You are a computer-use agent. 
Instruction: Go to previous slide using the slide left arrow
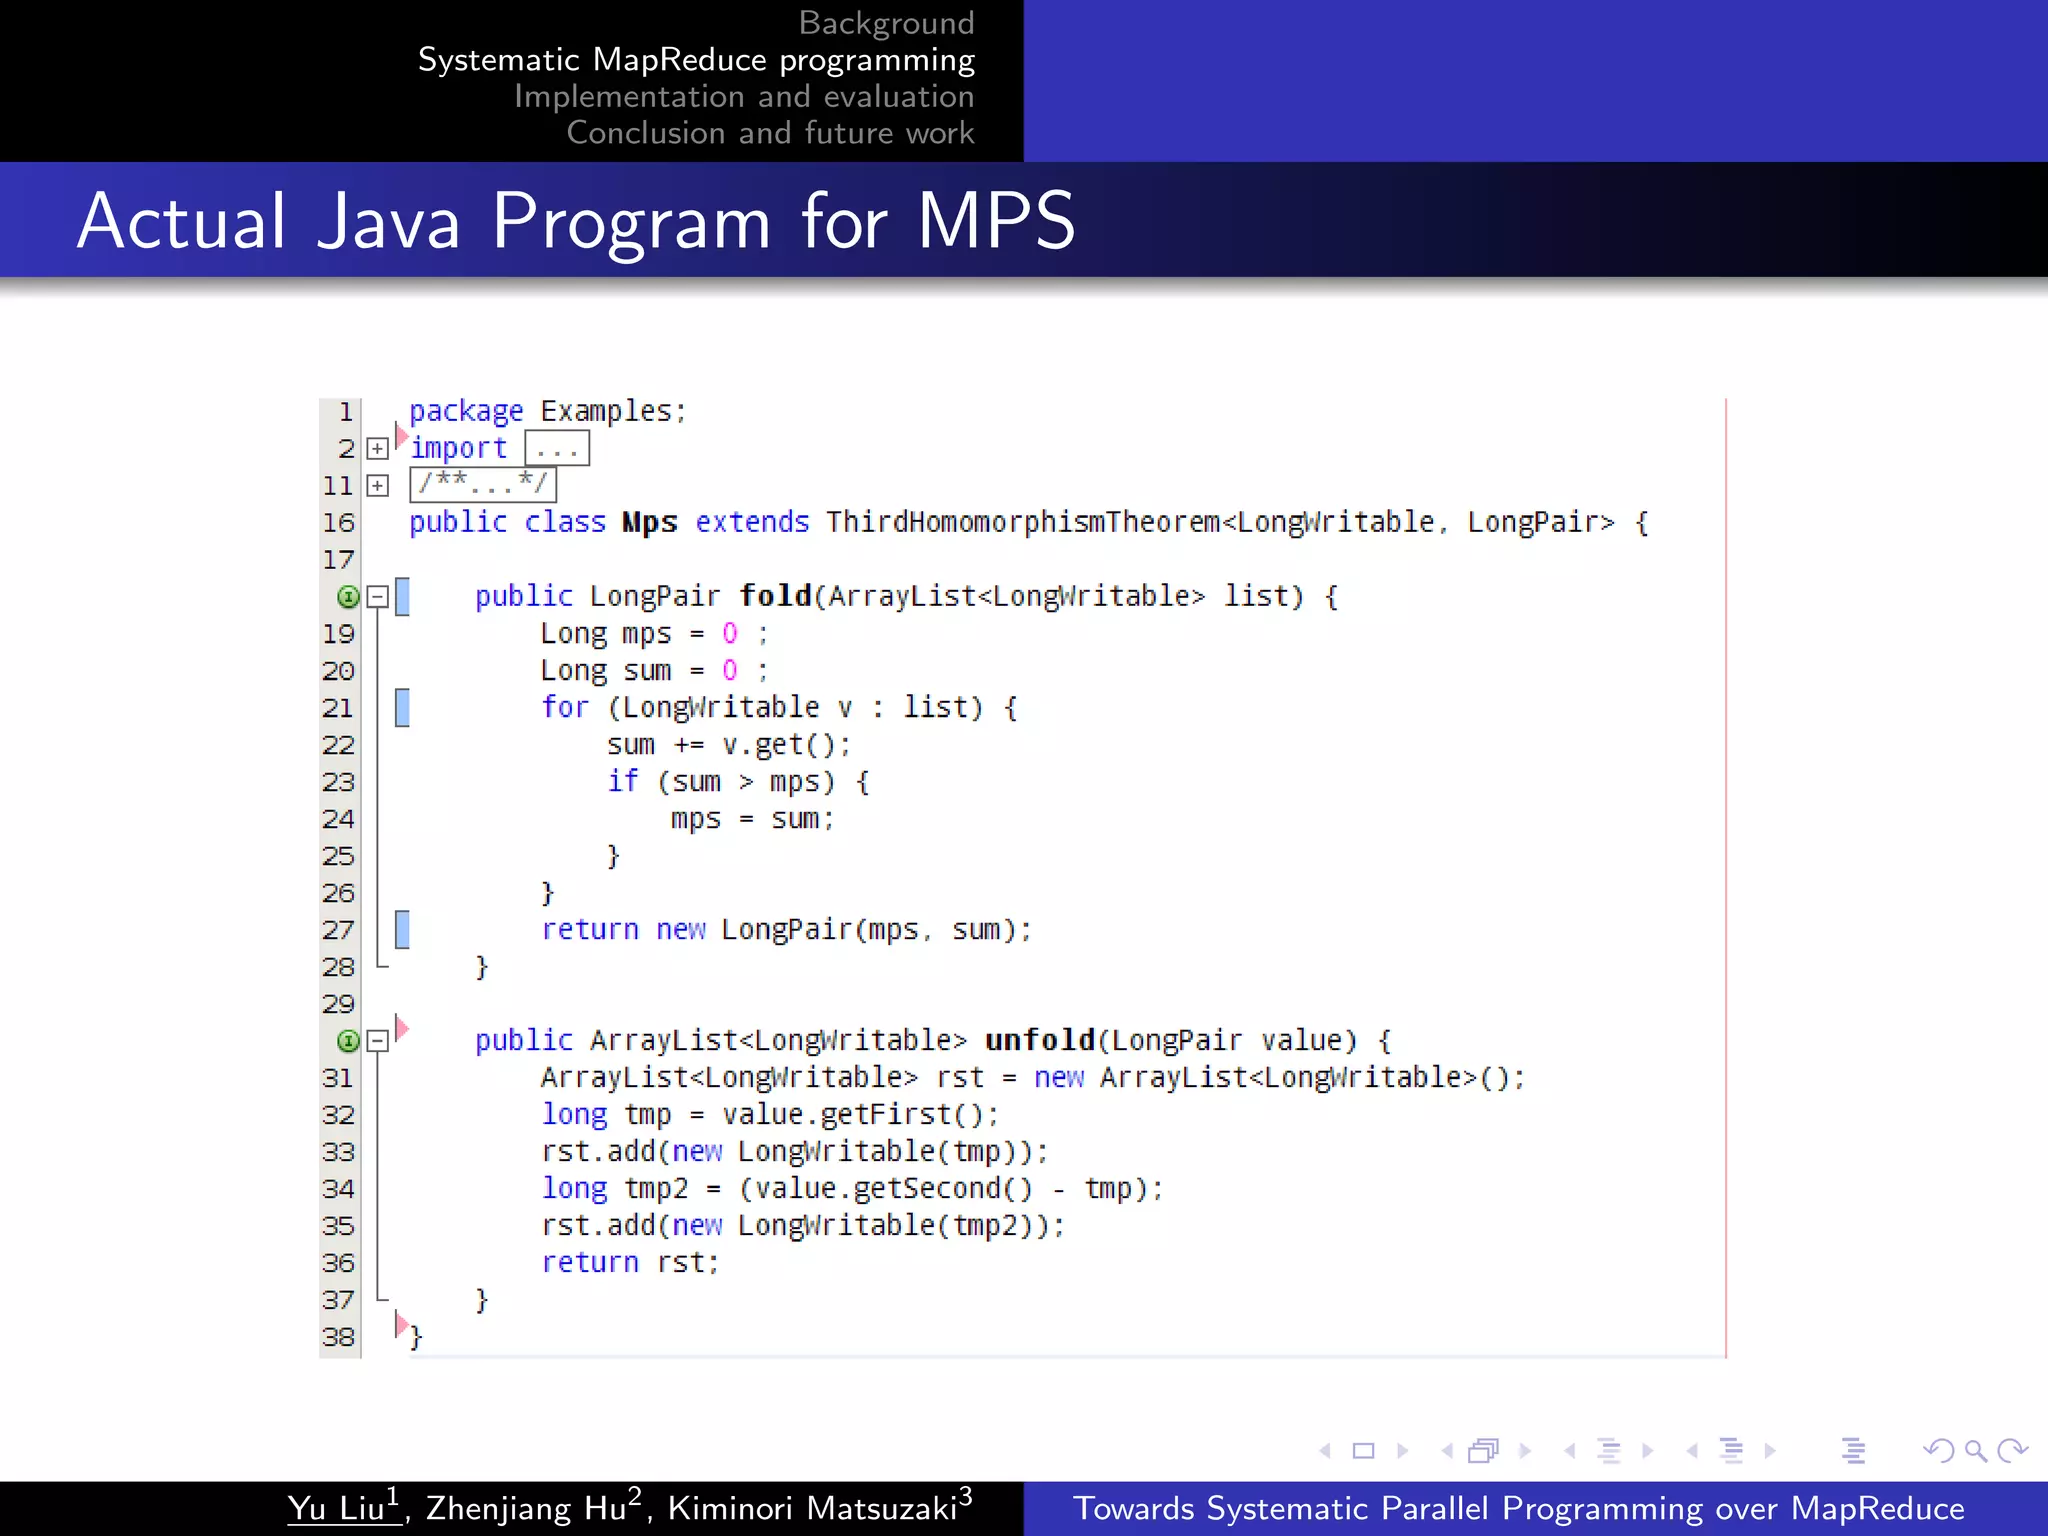tap(1325, 1450)
